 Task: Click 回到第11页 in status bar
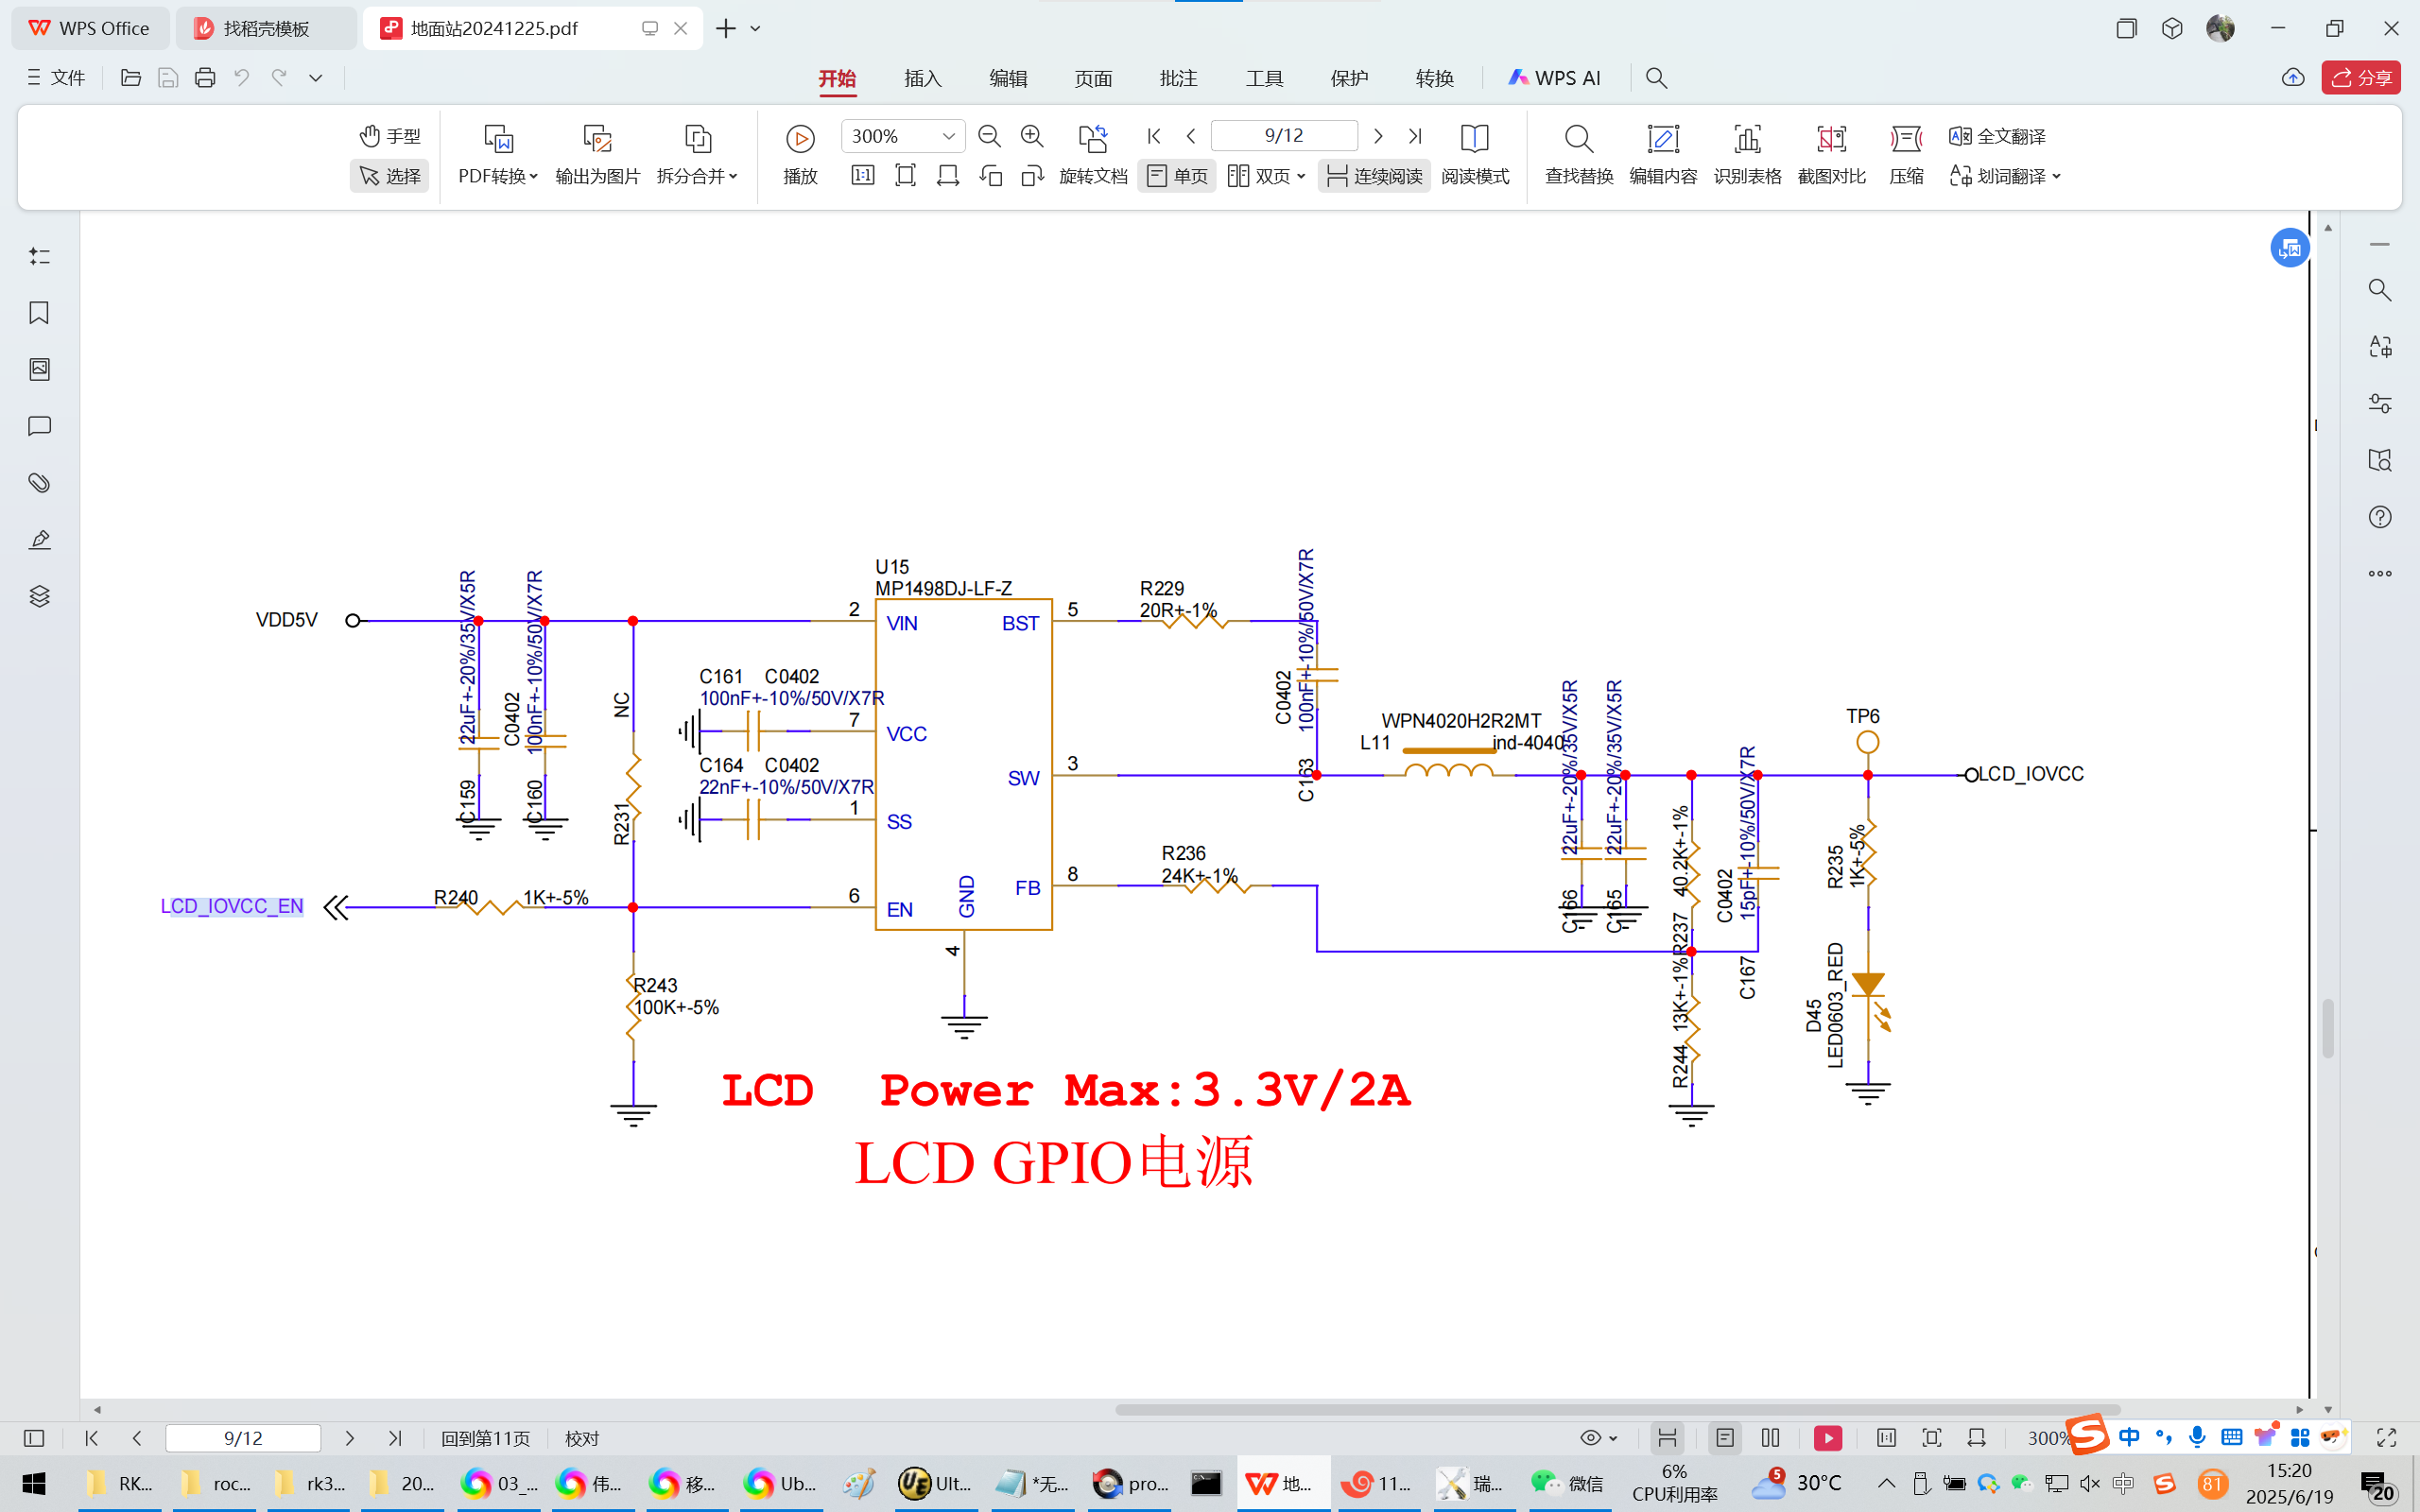point(485,1438)
